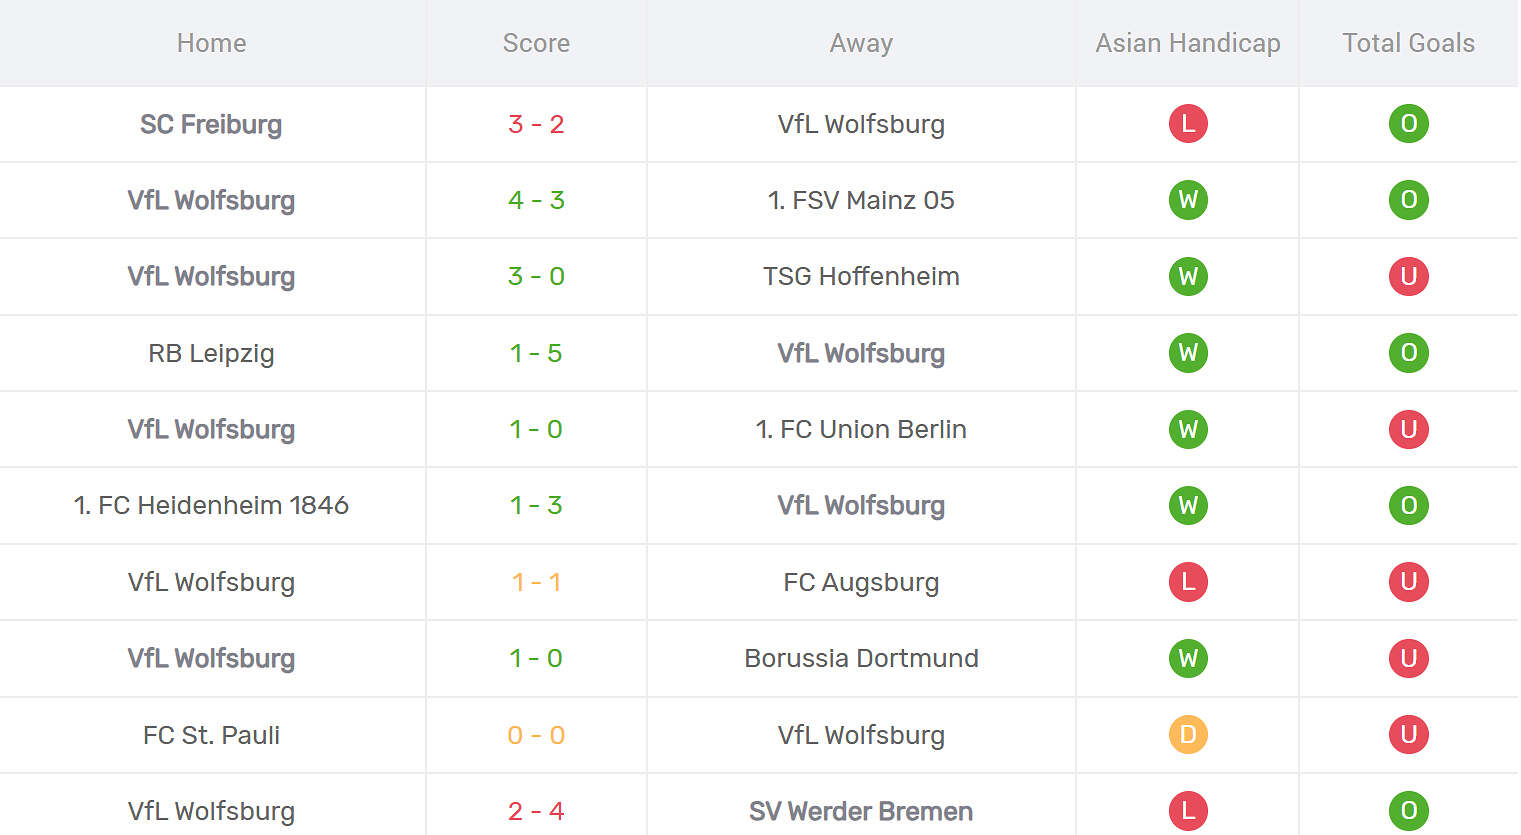Open the 3 - 2 score for SC Freiburg

(536, 124)
